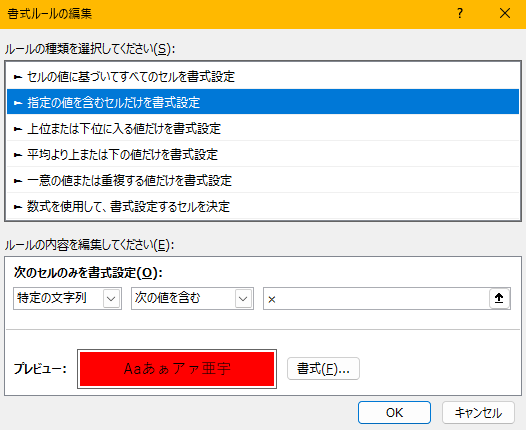Click the range collapse arrow icon
The image size is (526, 430).
tap(499, 298)
